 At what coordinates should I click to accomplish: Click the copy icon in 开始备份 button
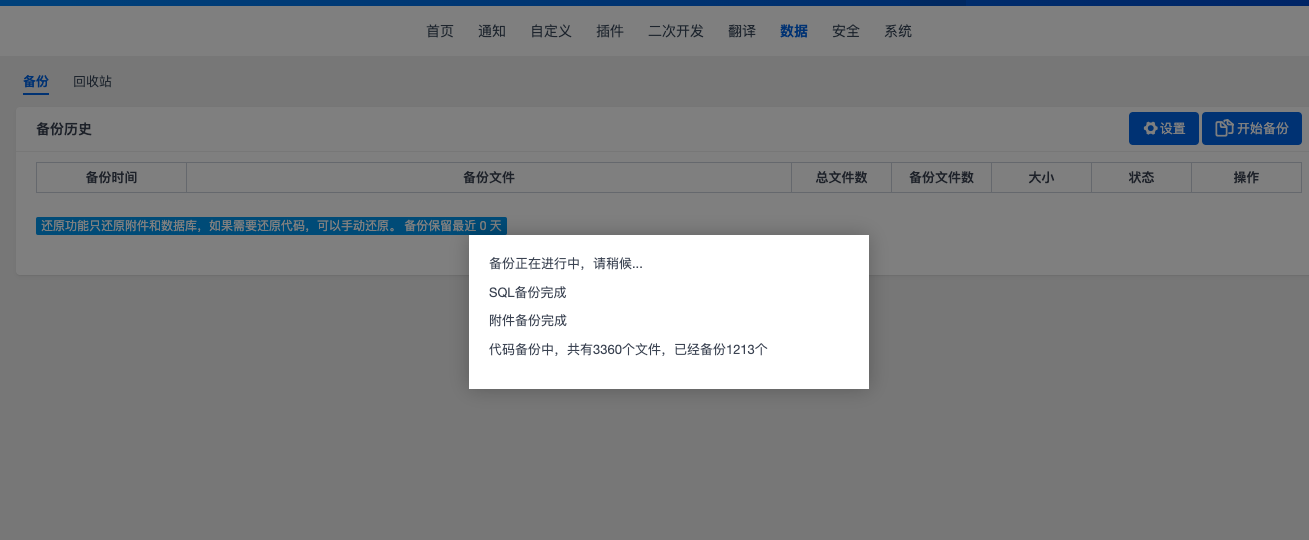pyautogui.click(x=1224, y=128)
